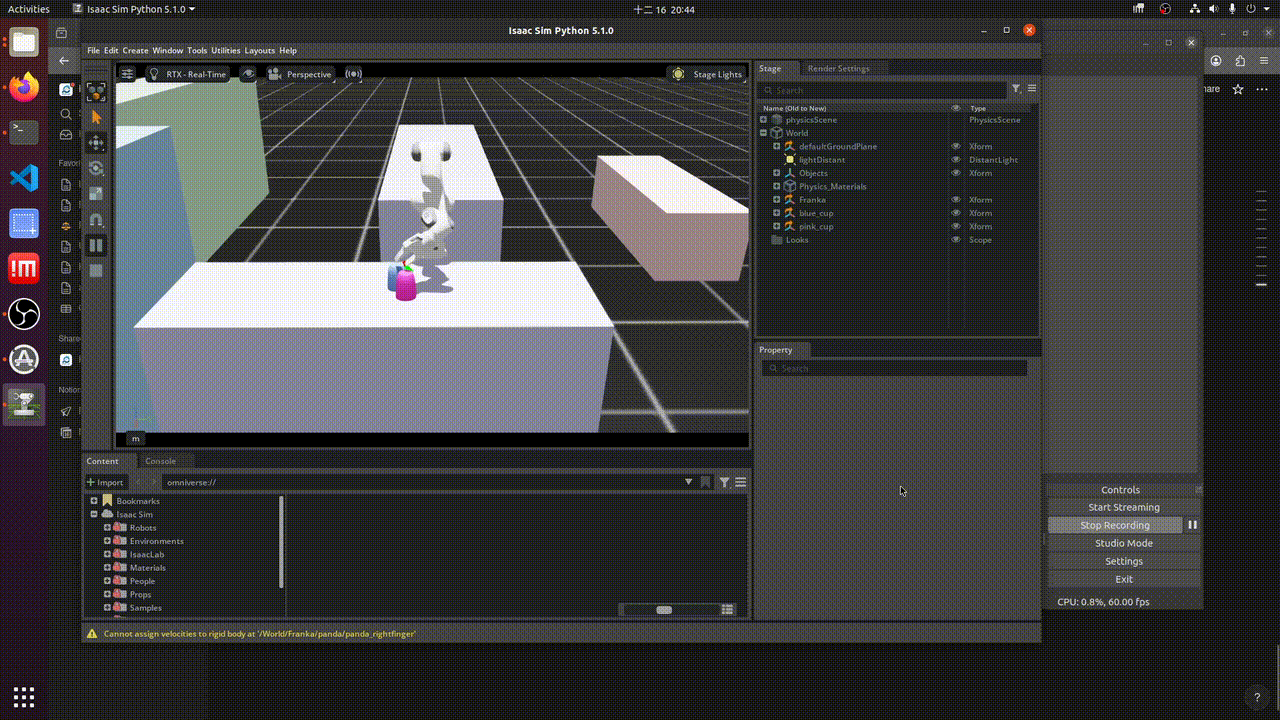Image resolution: width=1280 pixels, height=720 pixels.
Task: Select the Move tool in the left toolbar
Action: [96, 143]
